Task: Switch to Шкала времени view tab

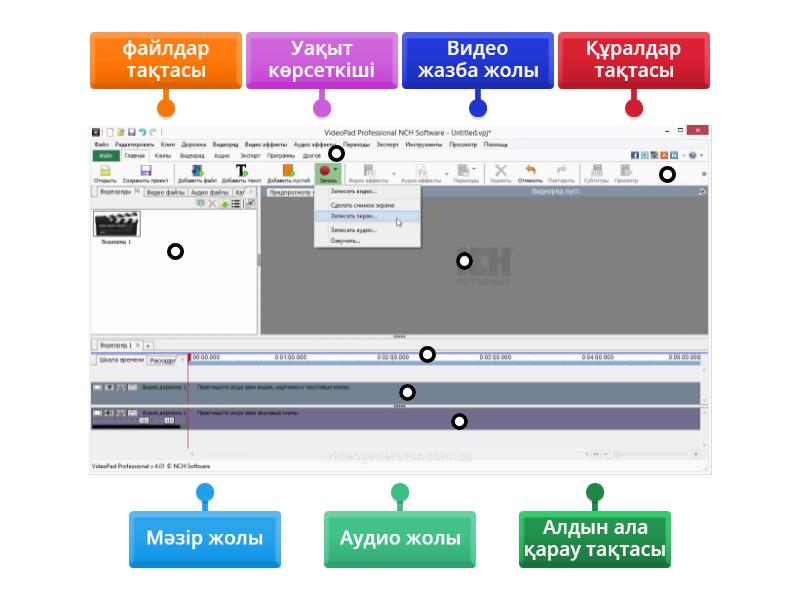Action: [x=121, y=360]
